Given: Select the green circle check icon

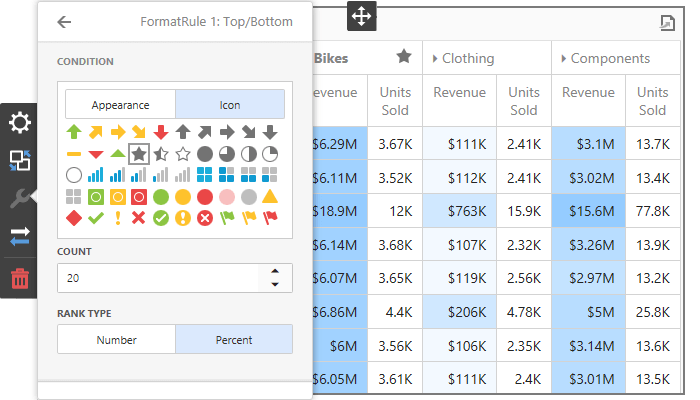Looking at the screenshot, I should point(161,217).
